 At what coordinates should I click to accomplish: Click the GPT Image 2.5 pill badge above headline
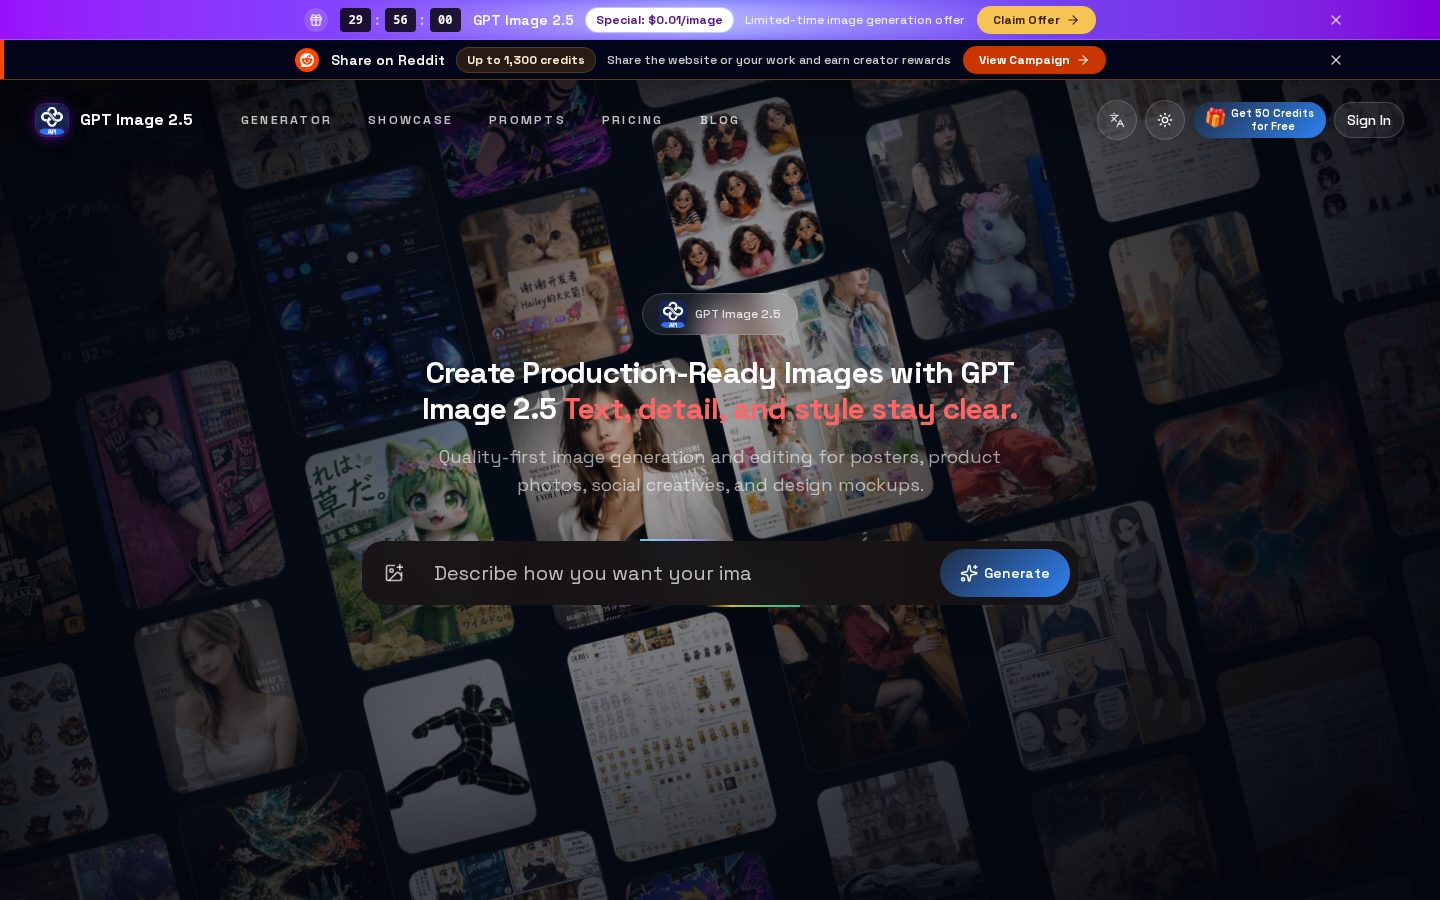click(x=720, y=314)
